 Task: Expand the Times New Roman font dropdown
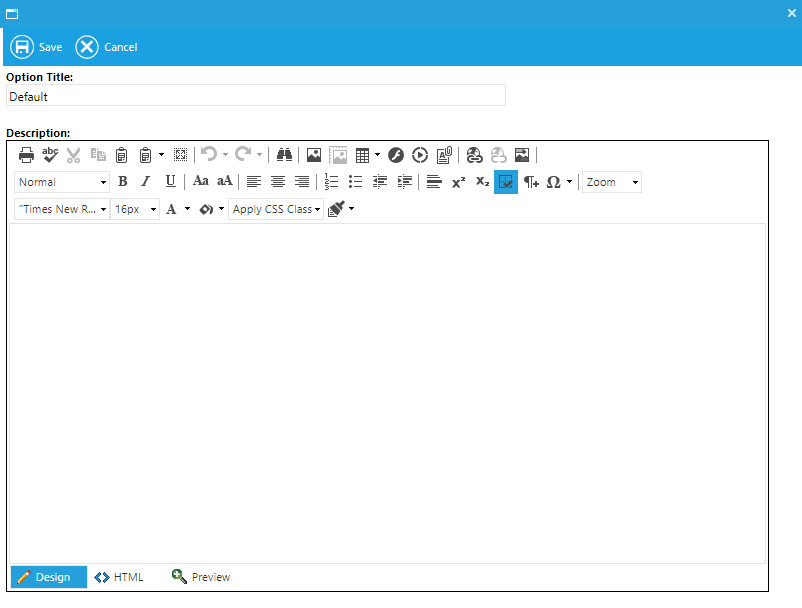click(x=62, y=209)
